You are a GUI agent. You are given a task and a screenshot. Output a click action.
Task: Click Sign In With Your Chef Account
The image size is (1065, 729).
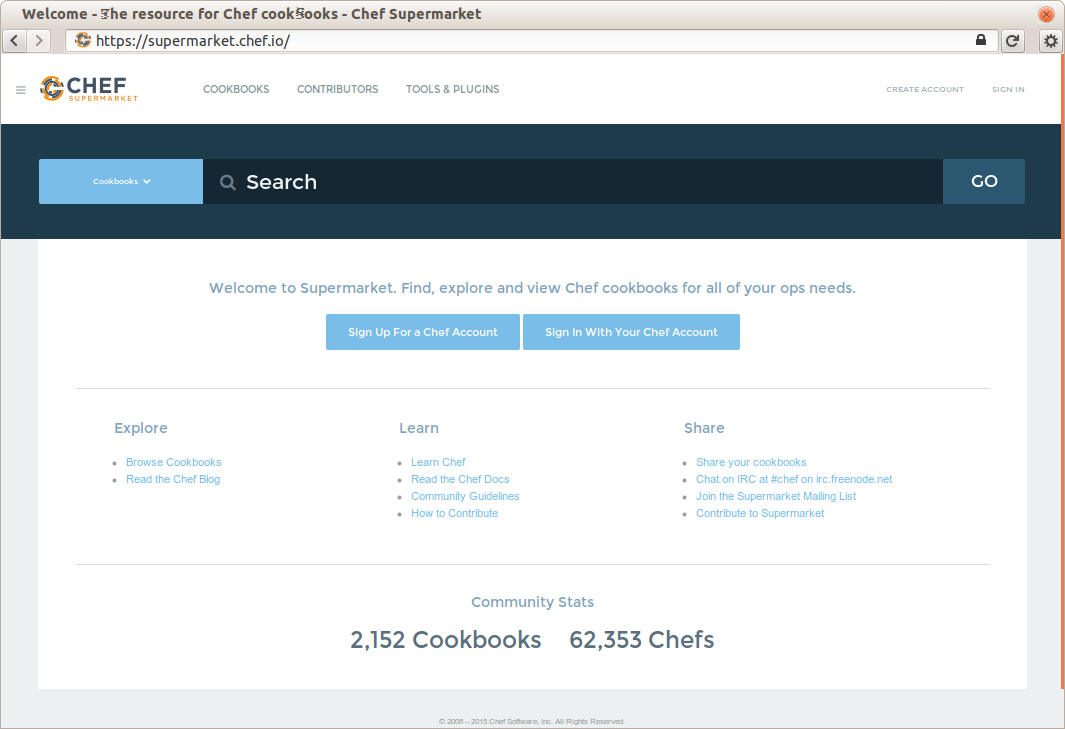631,332
